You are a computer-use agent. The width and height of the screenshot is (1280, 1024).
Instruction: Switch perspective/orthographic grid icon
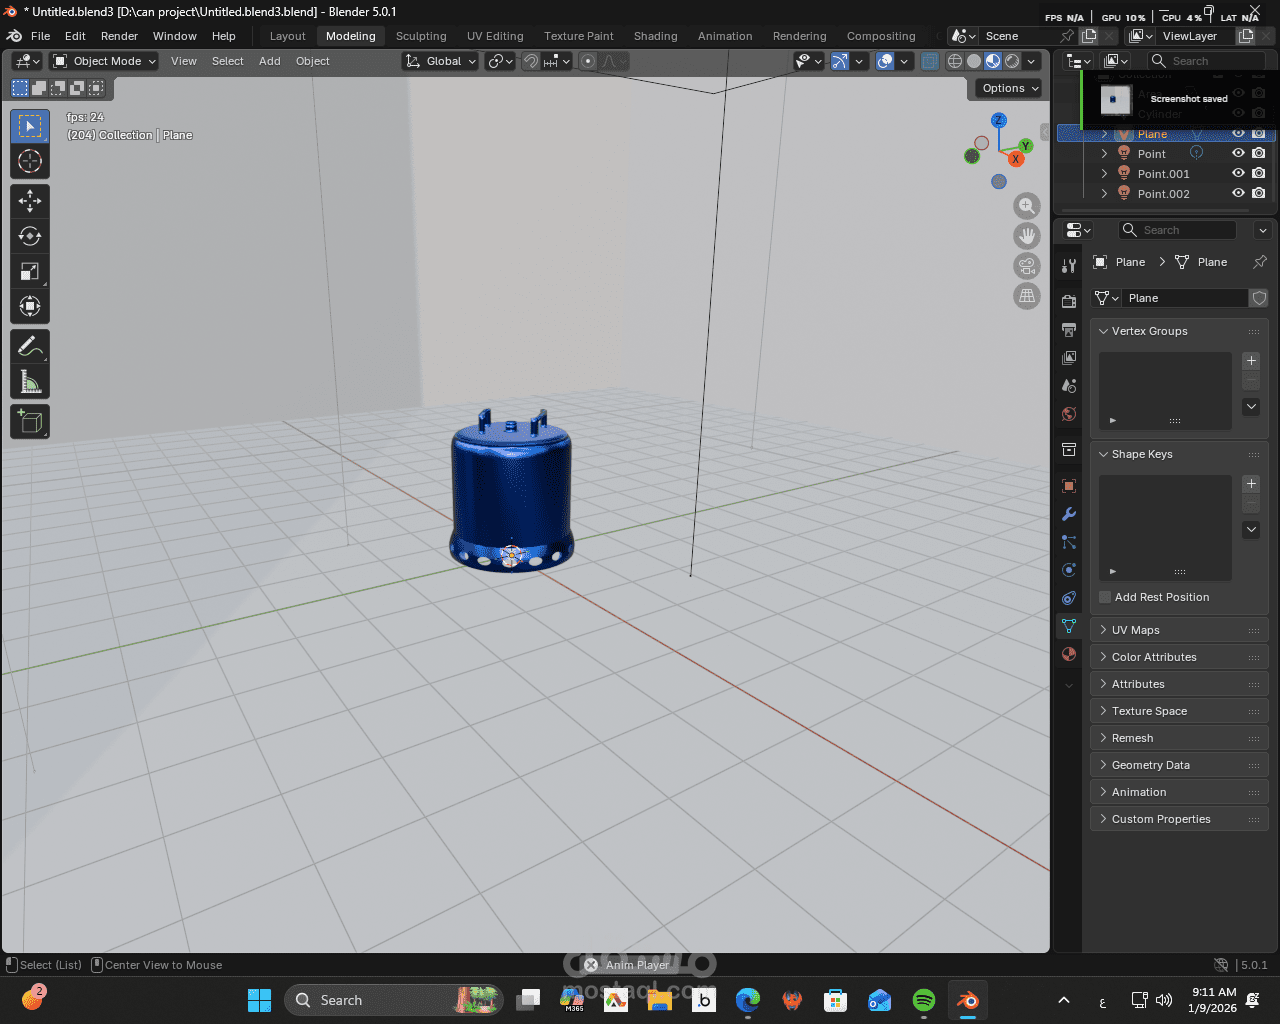1027,296
